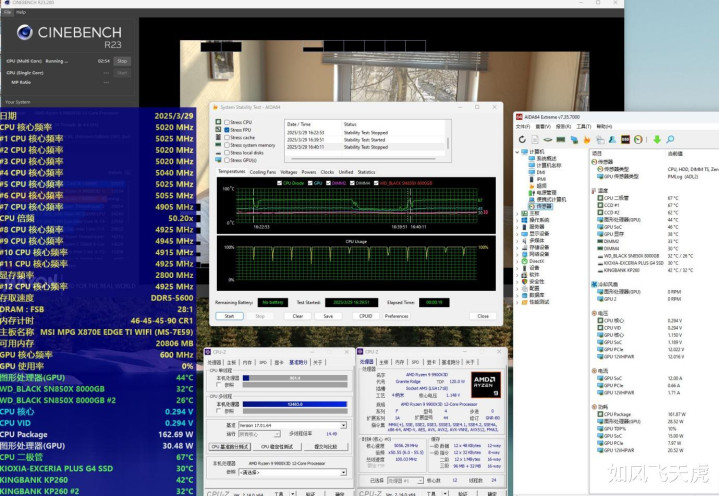Click Start in System Stability Test
Image resolution: width=719 pixels, height=496 pixels.
click(229, 316)
